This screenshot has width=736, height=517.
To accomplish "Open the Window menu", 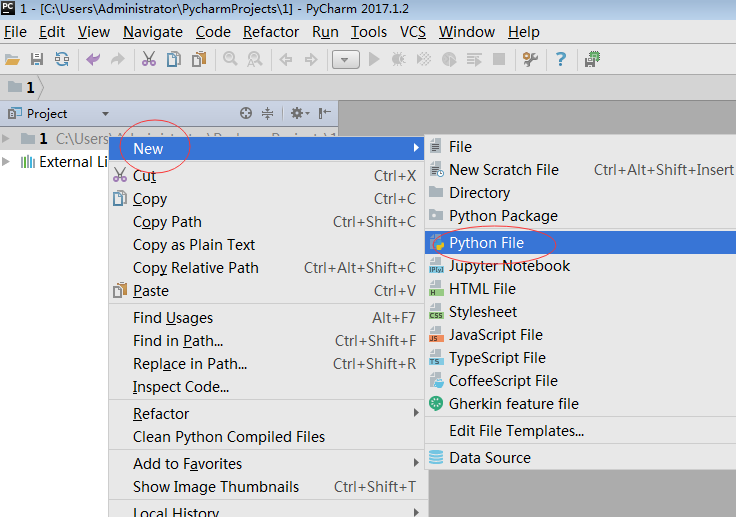I will point(467,32).
